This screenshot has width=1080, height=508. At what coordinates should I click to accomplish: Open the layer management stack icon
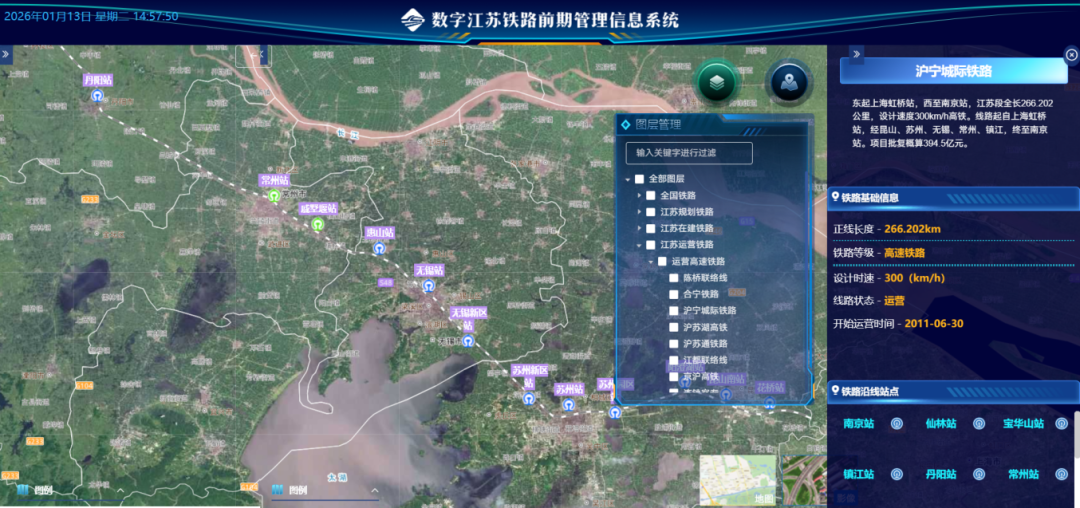[718, 83]
